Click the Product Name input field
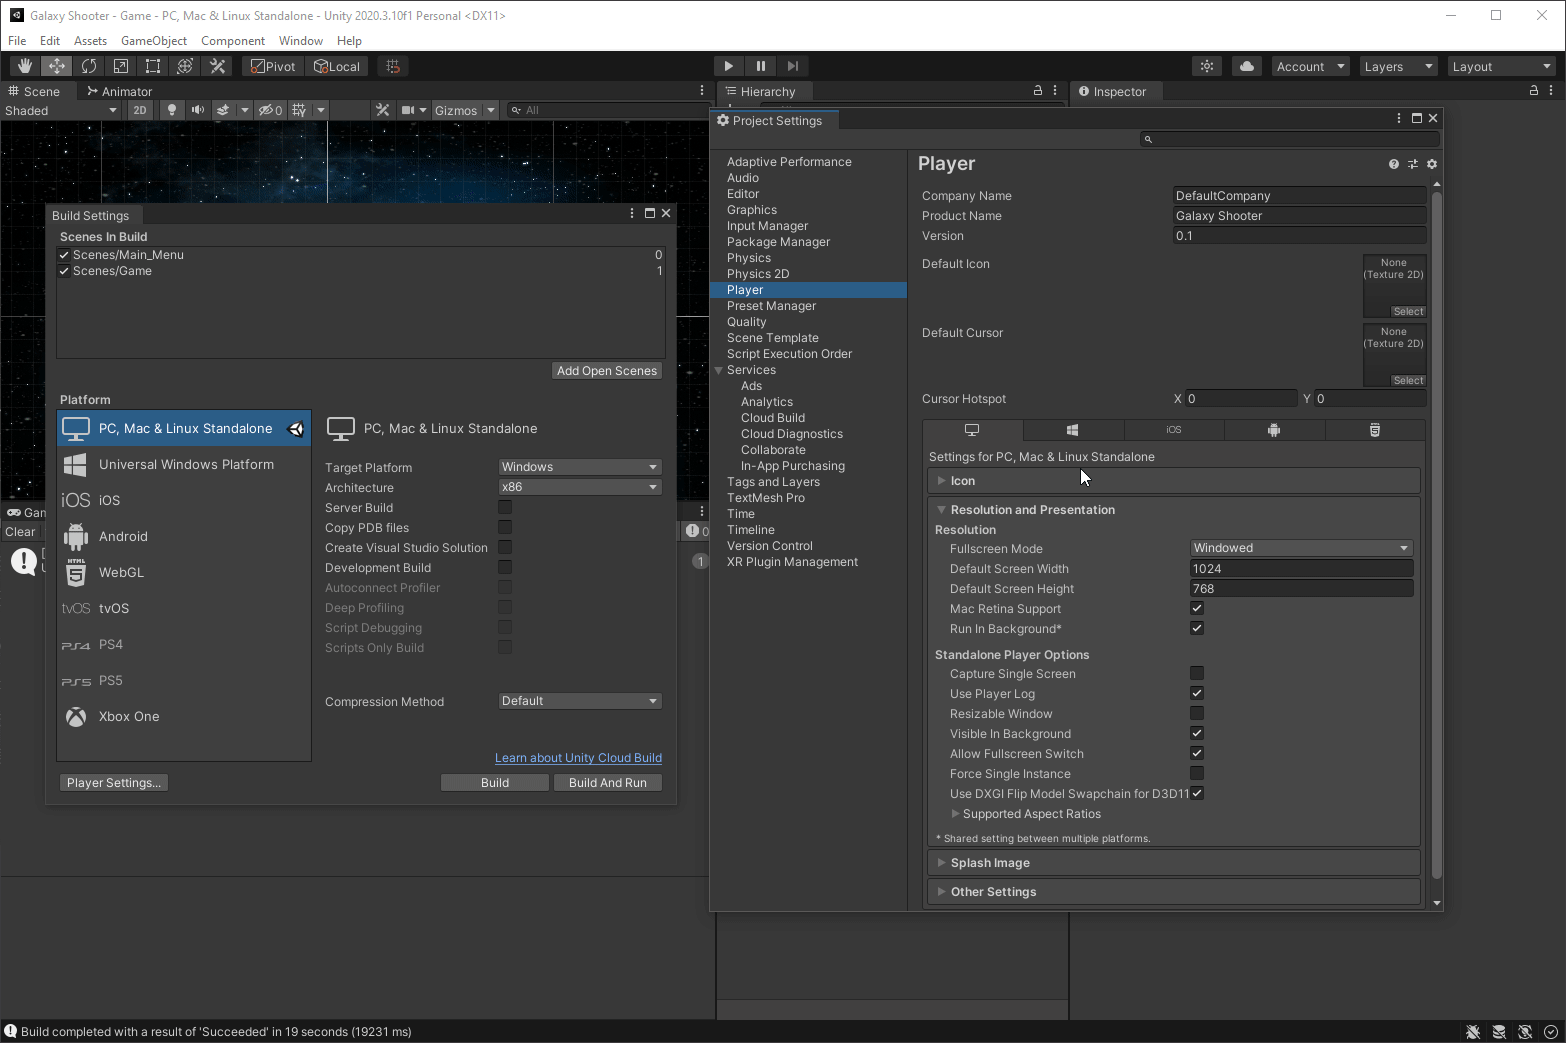 click(1298, 216)
